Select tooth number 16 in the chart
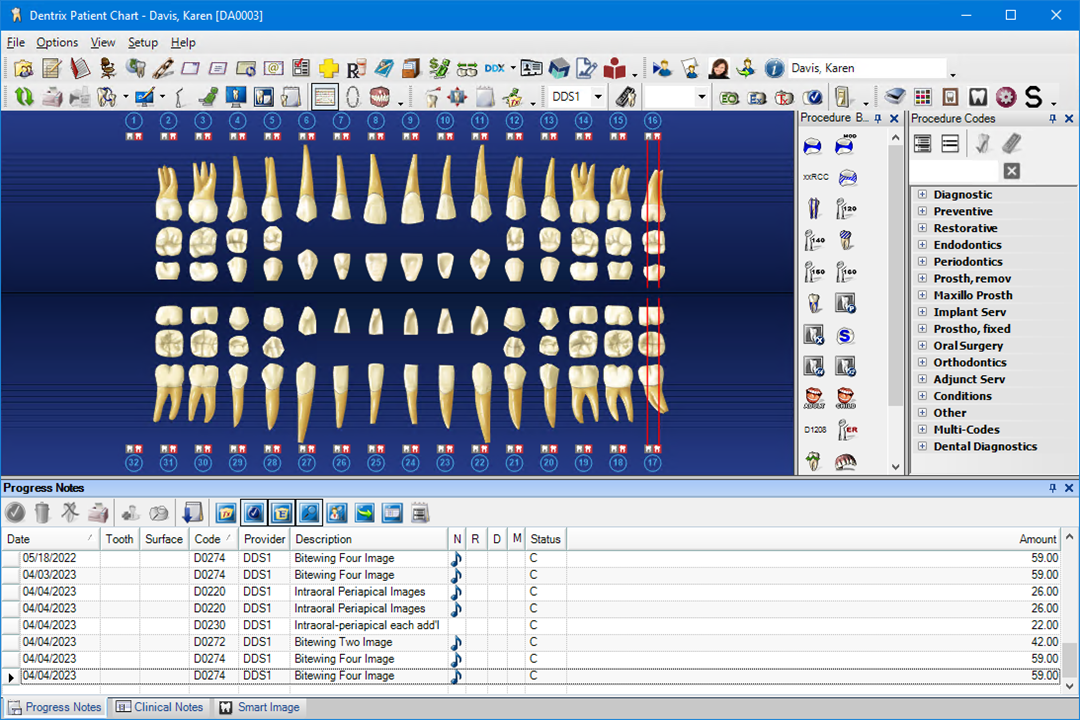 click(x=652, y=121)
